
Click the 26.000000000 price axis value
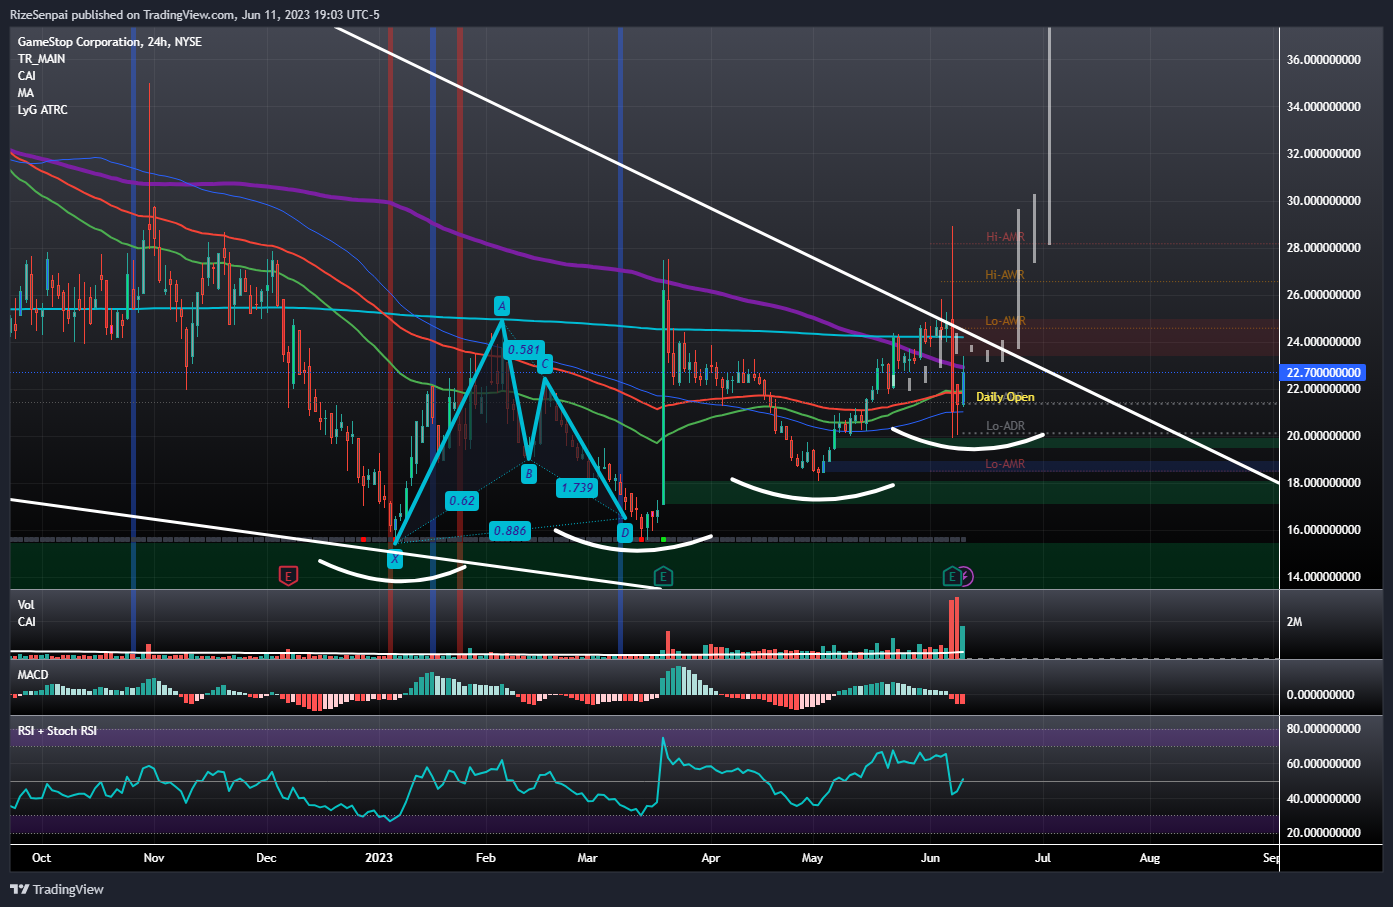1323,295
